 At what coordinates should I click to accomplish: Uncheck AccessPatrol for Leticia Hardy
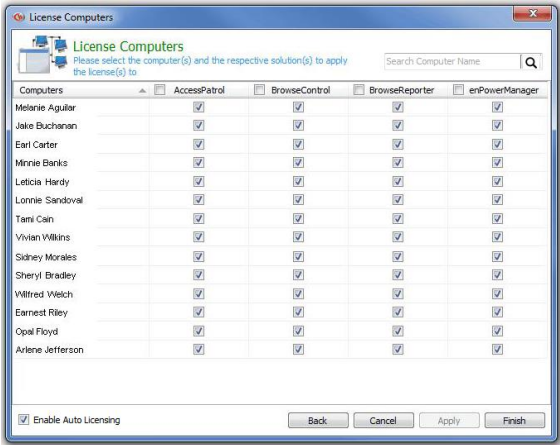[199, 181]
